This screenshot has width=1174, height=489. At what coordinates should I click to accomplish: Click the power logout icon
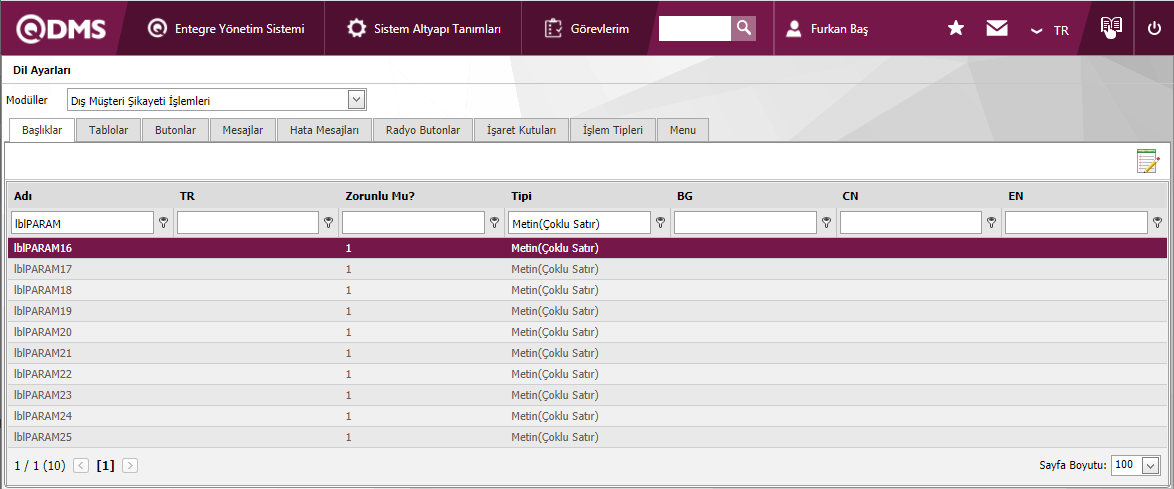pyautogui.click(x=1154, y=29)
